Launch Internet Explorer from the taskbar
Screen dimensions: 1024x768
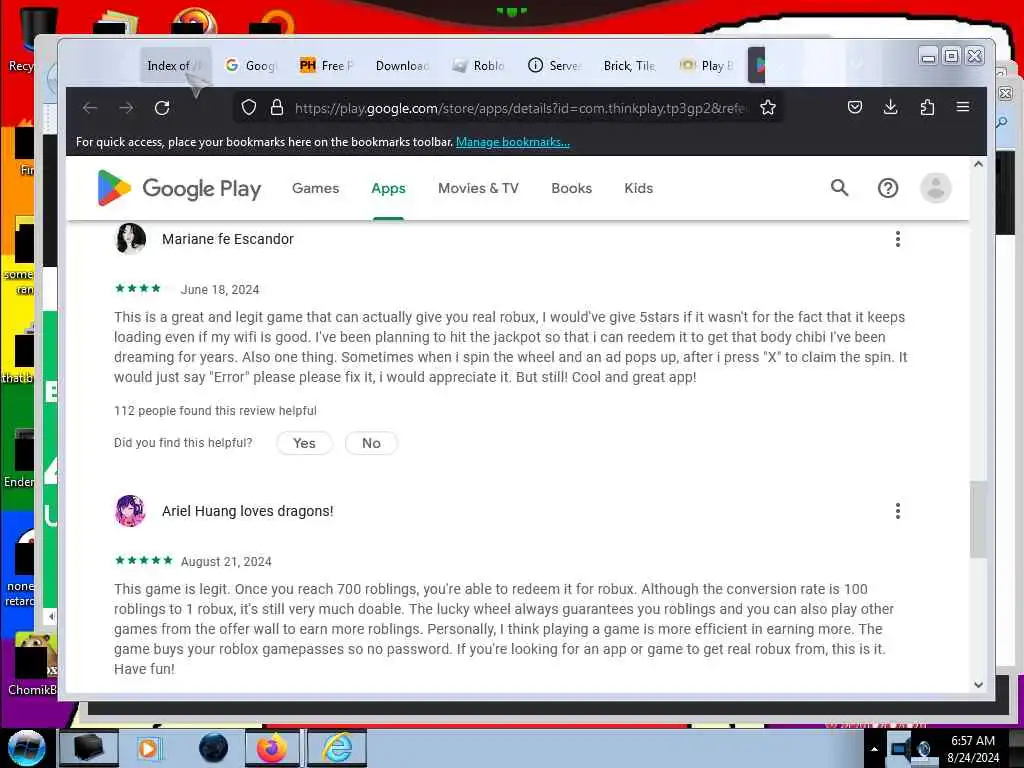[338, 748]
